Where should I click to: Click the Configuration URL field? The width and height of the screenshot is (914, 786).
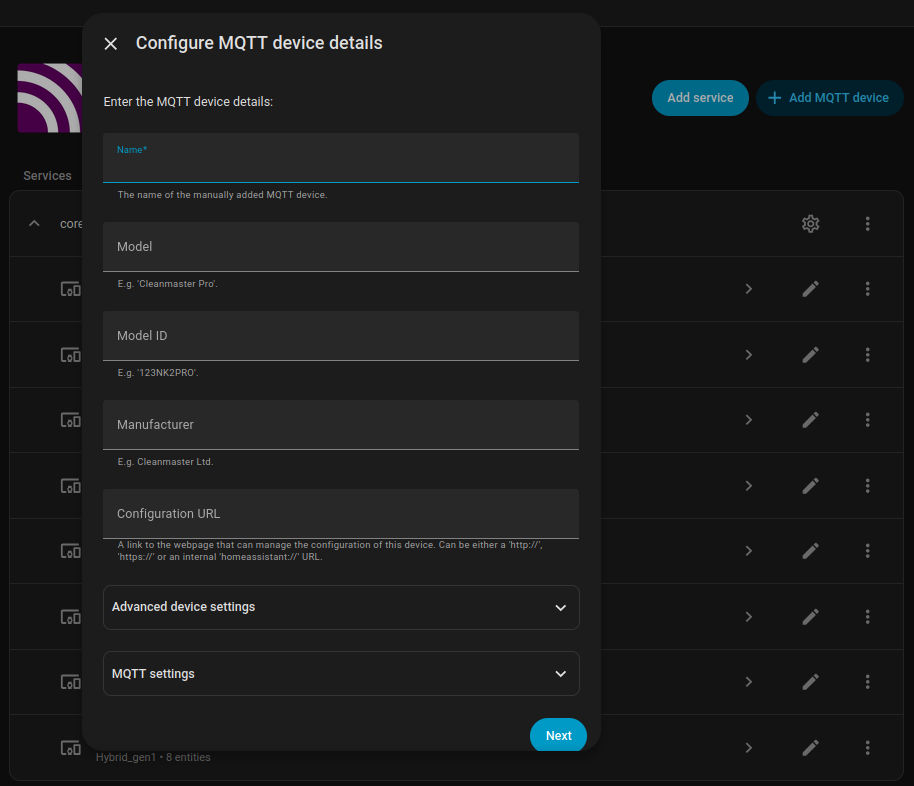[341, 514]
